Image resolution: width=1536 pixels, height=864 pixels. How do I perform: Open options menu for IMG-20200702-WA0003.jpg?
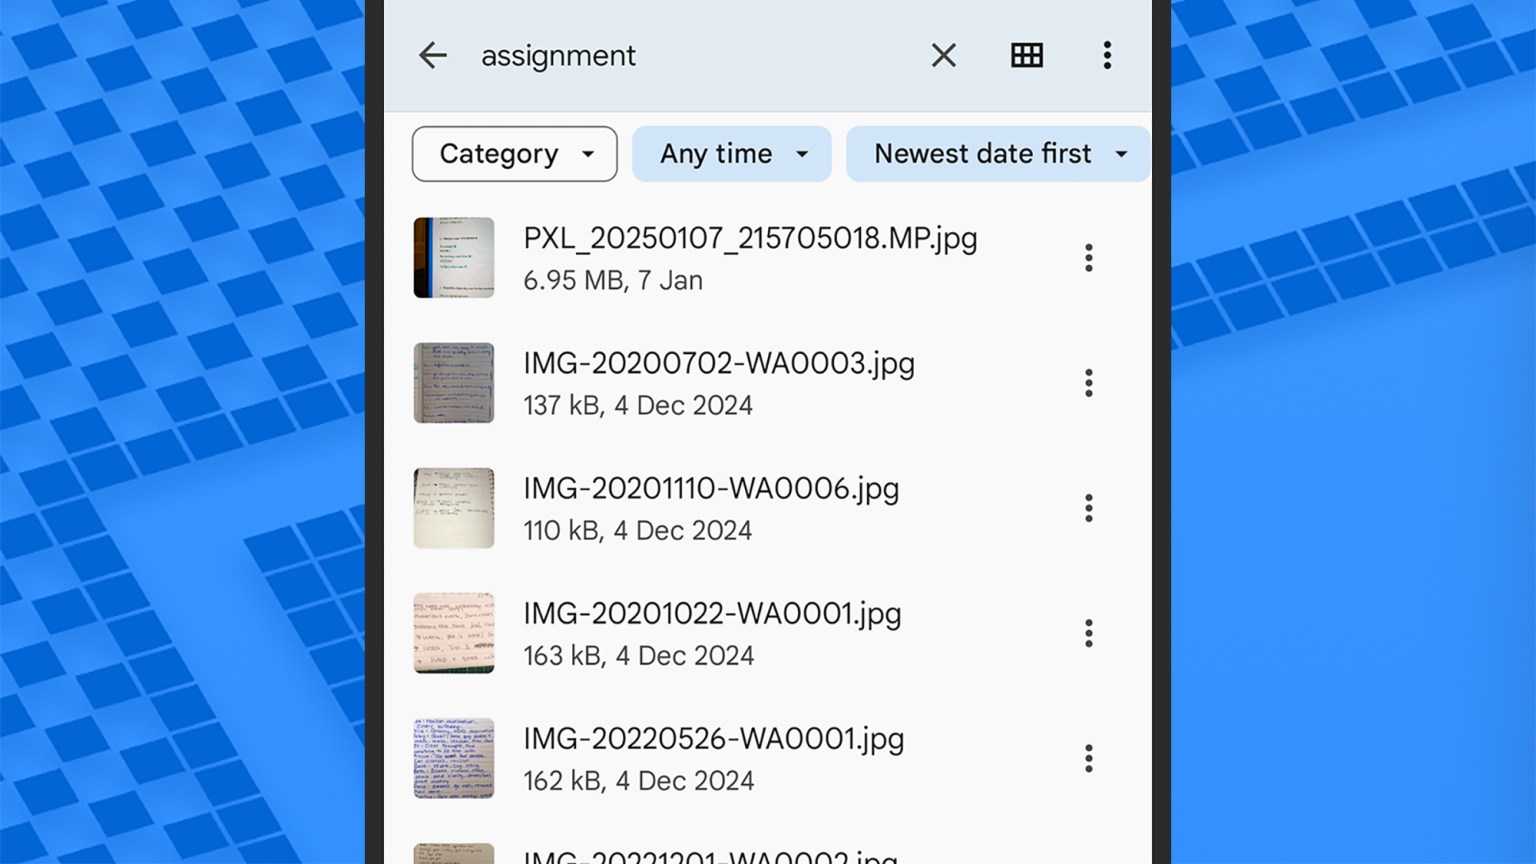coord(1088,382)
